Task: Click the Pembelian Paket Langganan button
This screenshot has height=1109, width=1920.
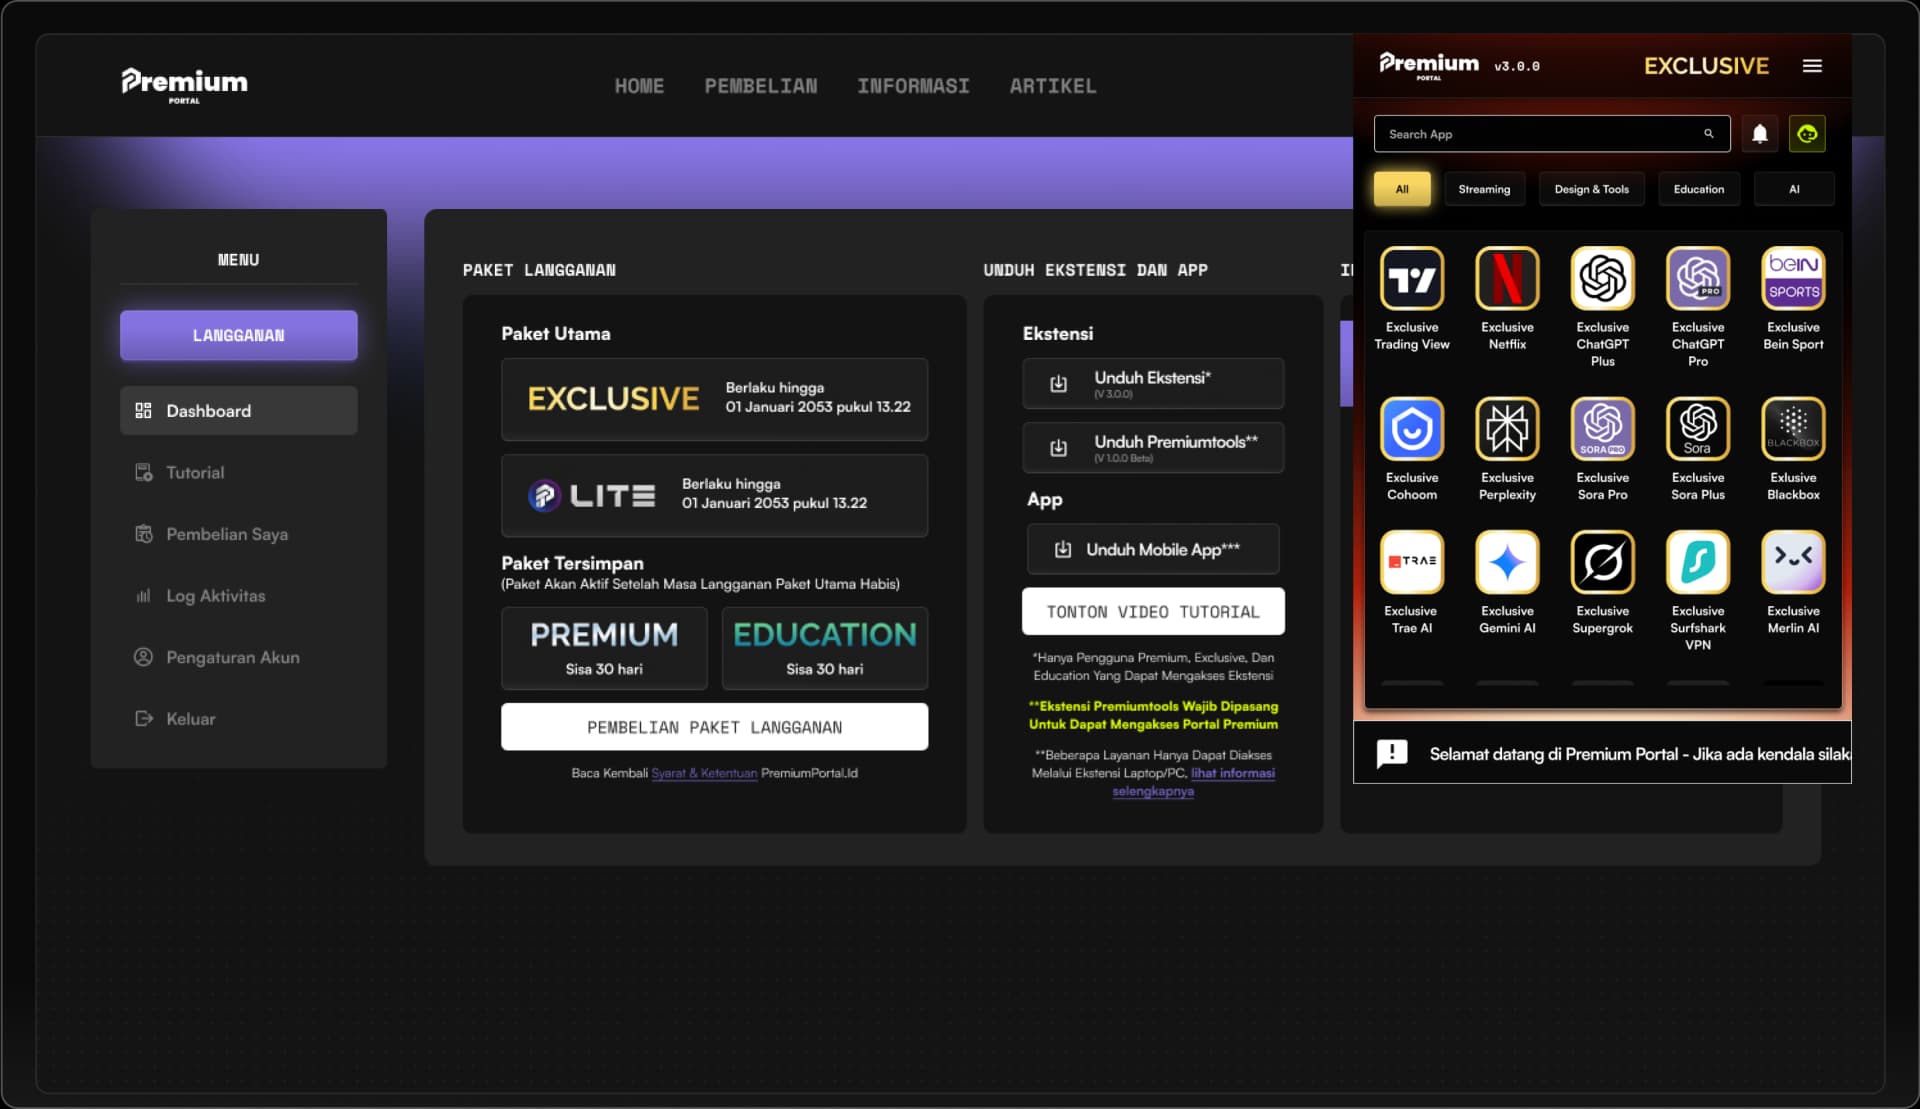Action: pos(714,727)
